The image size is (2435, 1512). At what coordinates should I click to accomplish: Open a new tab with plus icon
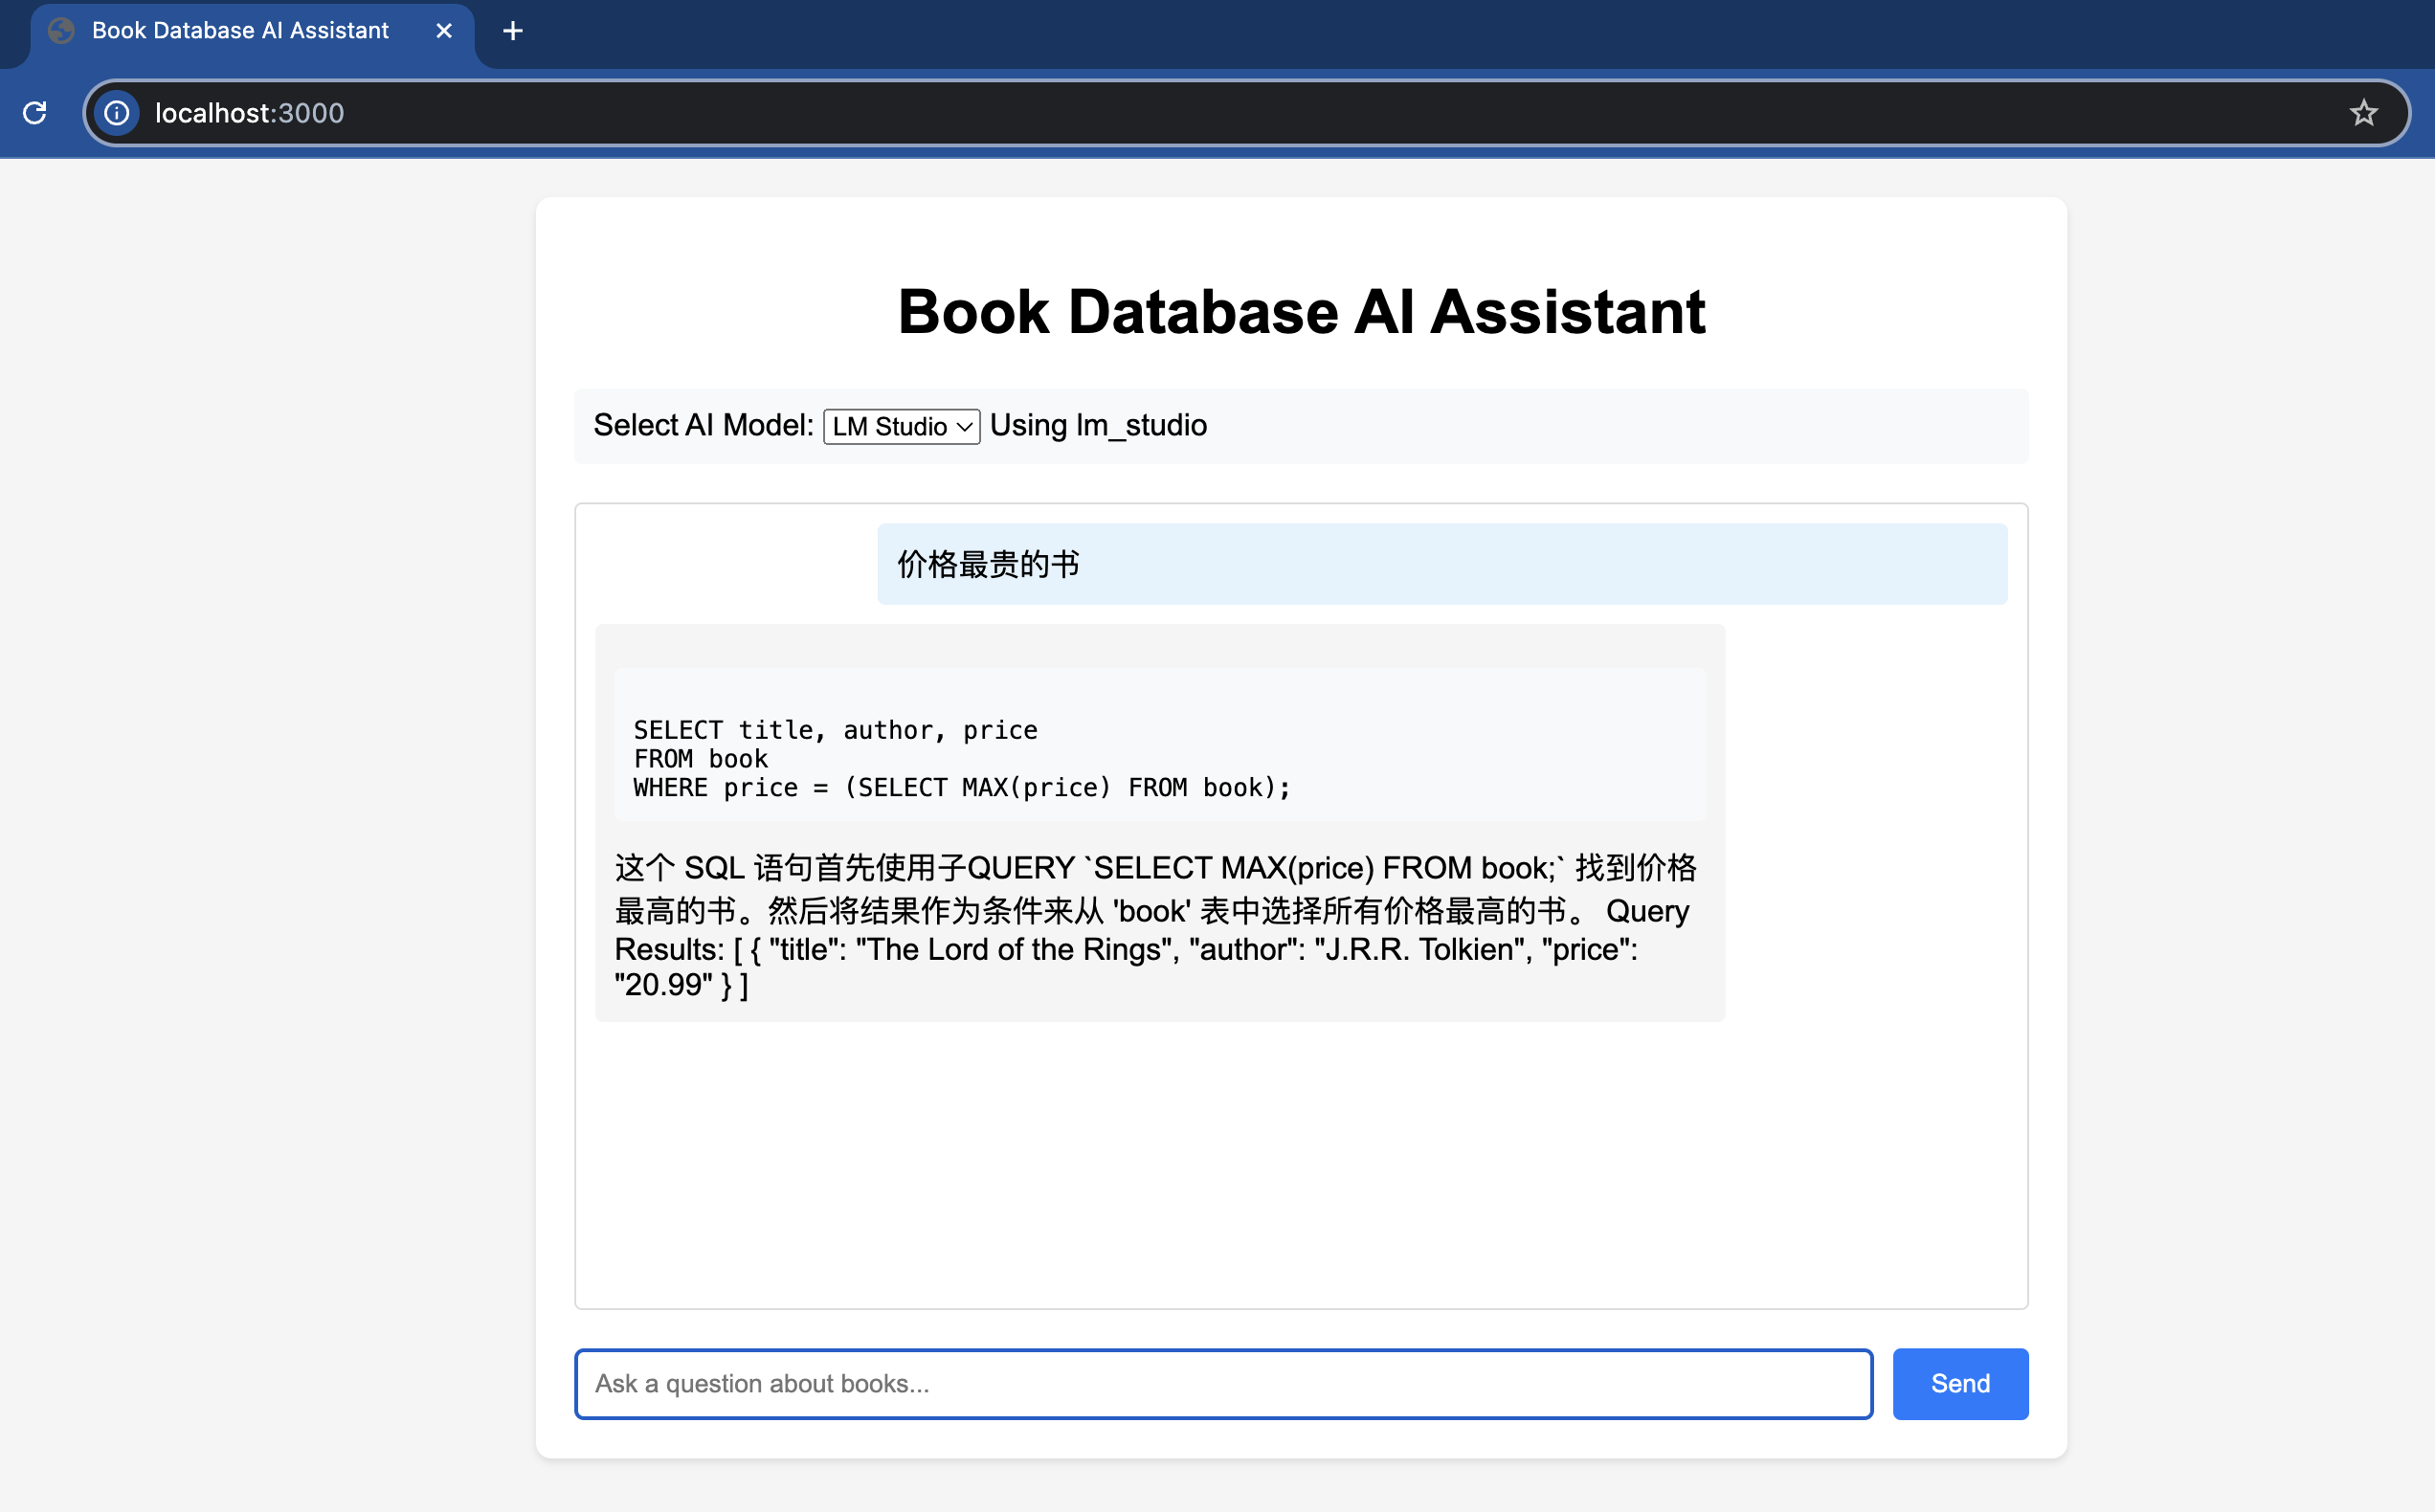point(512,31)
